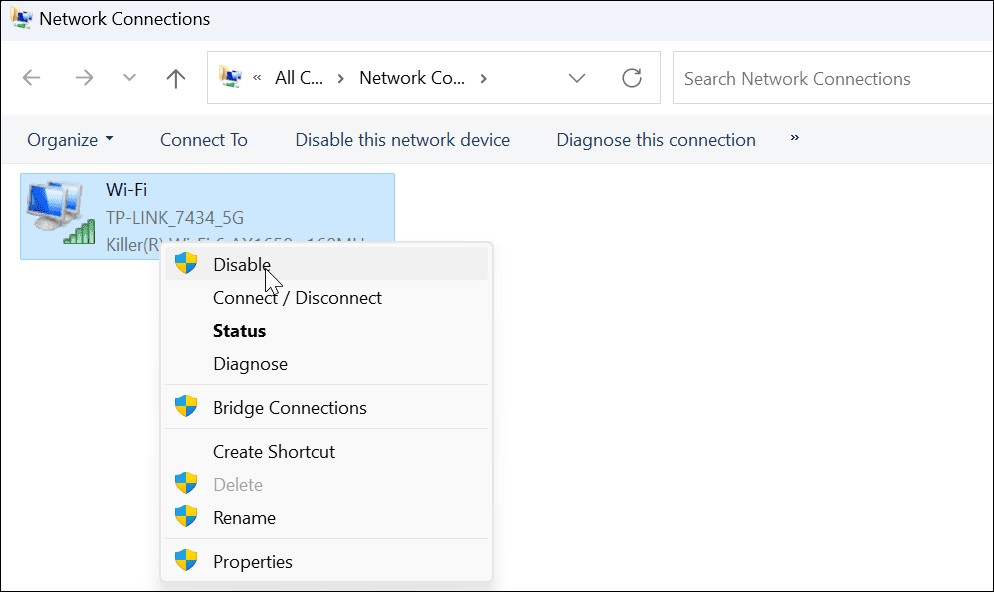Click Disable this network device toolbar link
The height and width of the screenshot is (592, 994).
pyautogui.click(x=402, y=139)
